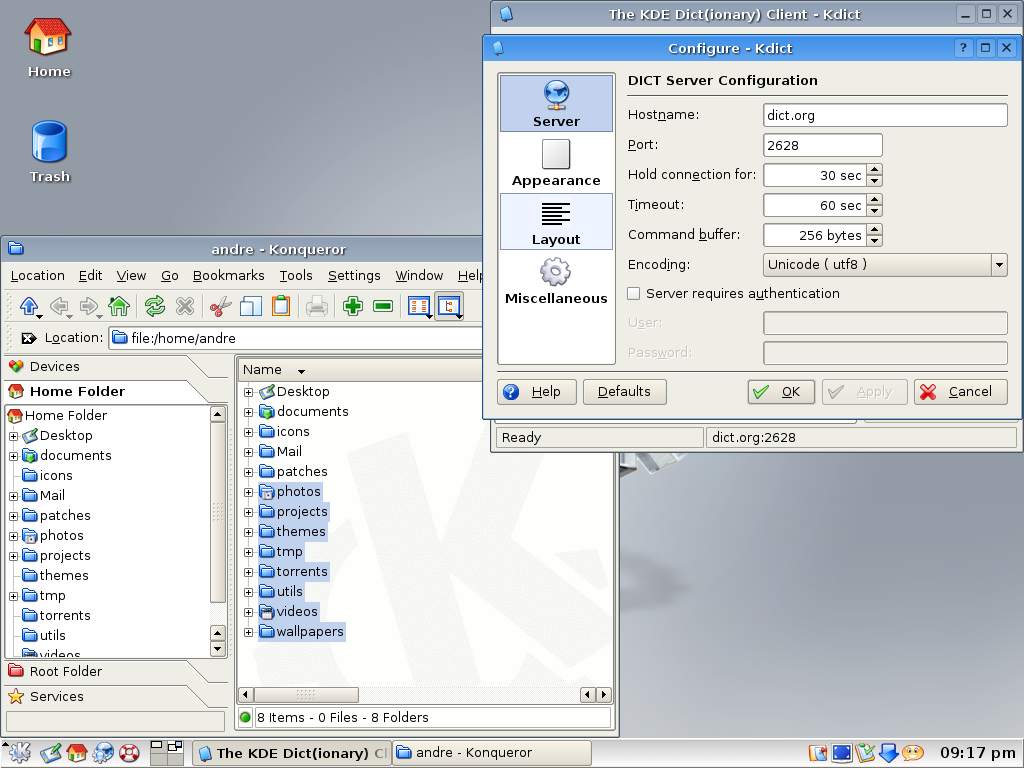Open the Name column sort arrow
1024x768 pixels.
pos(301,371)
